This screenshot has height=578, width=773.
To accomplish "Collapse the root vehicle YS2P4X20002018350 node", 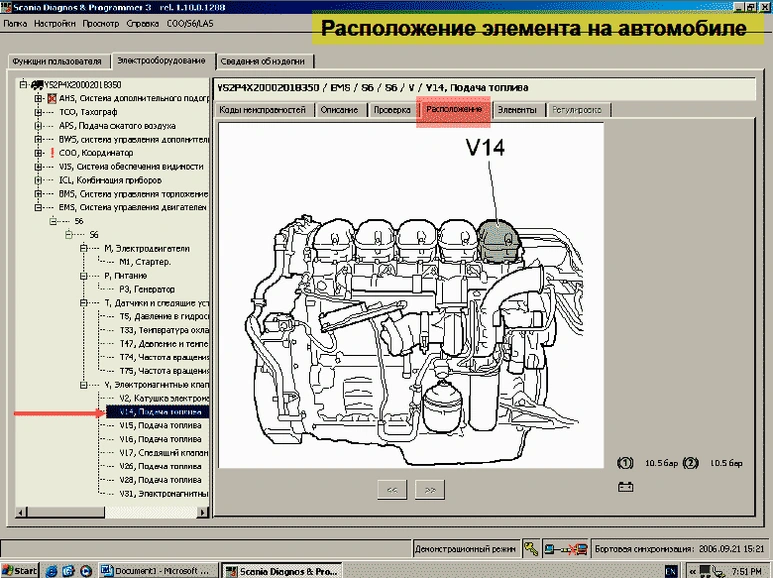I will coord(24,85).
